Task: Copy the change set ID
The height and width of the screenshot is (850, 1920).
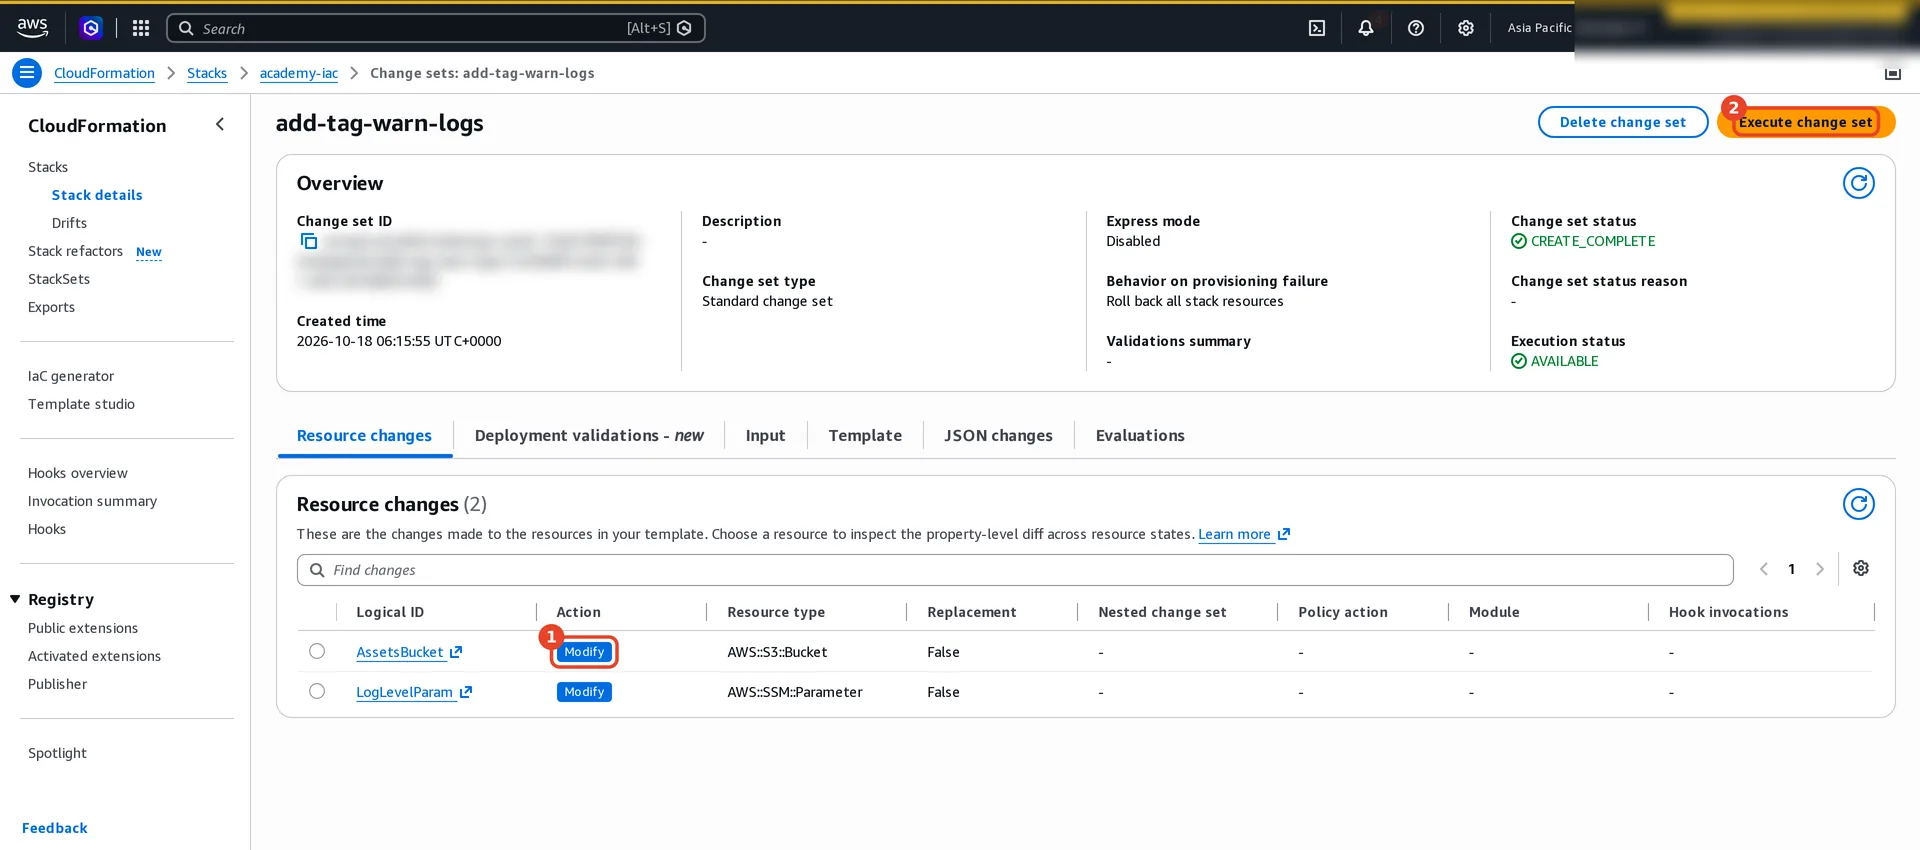Action: click(309, 241)
